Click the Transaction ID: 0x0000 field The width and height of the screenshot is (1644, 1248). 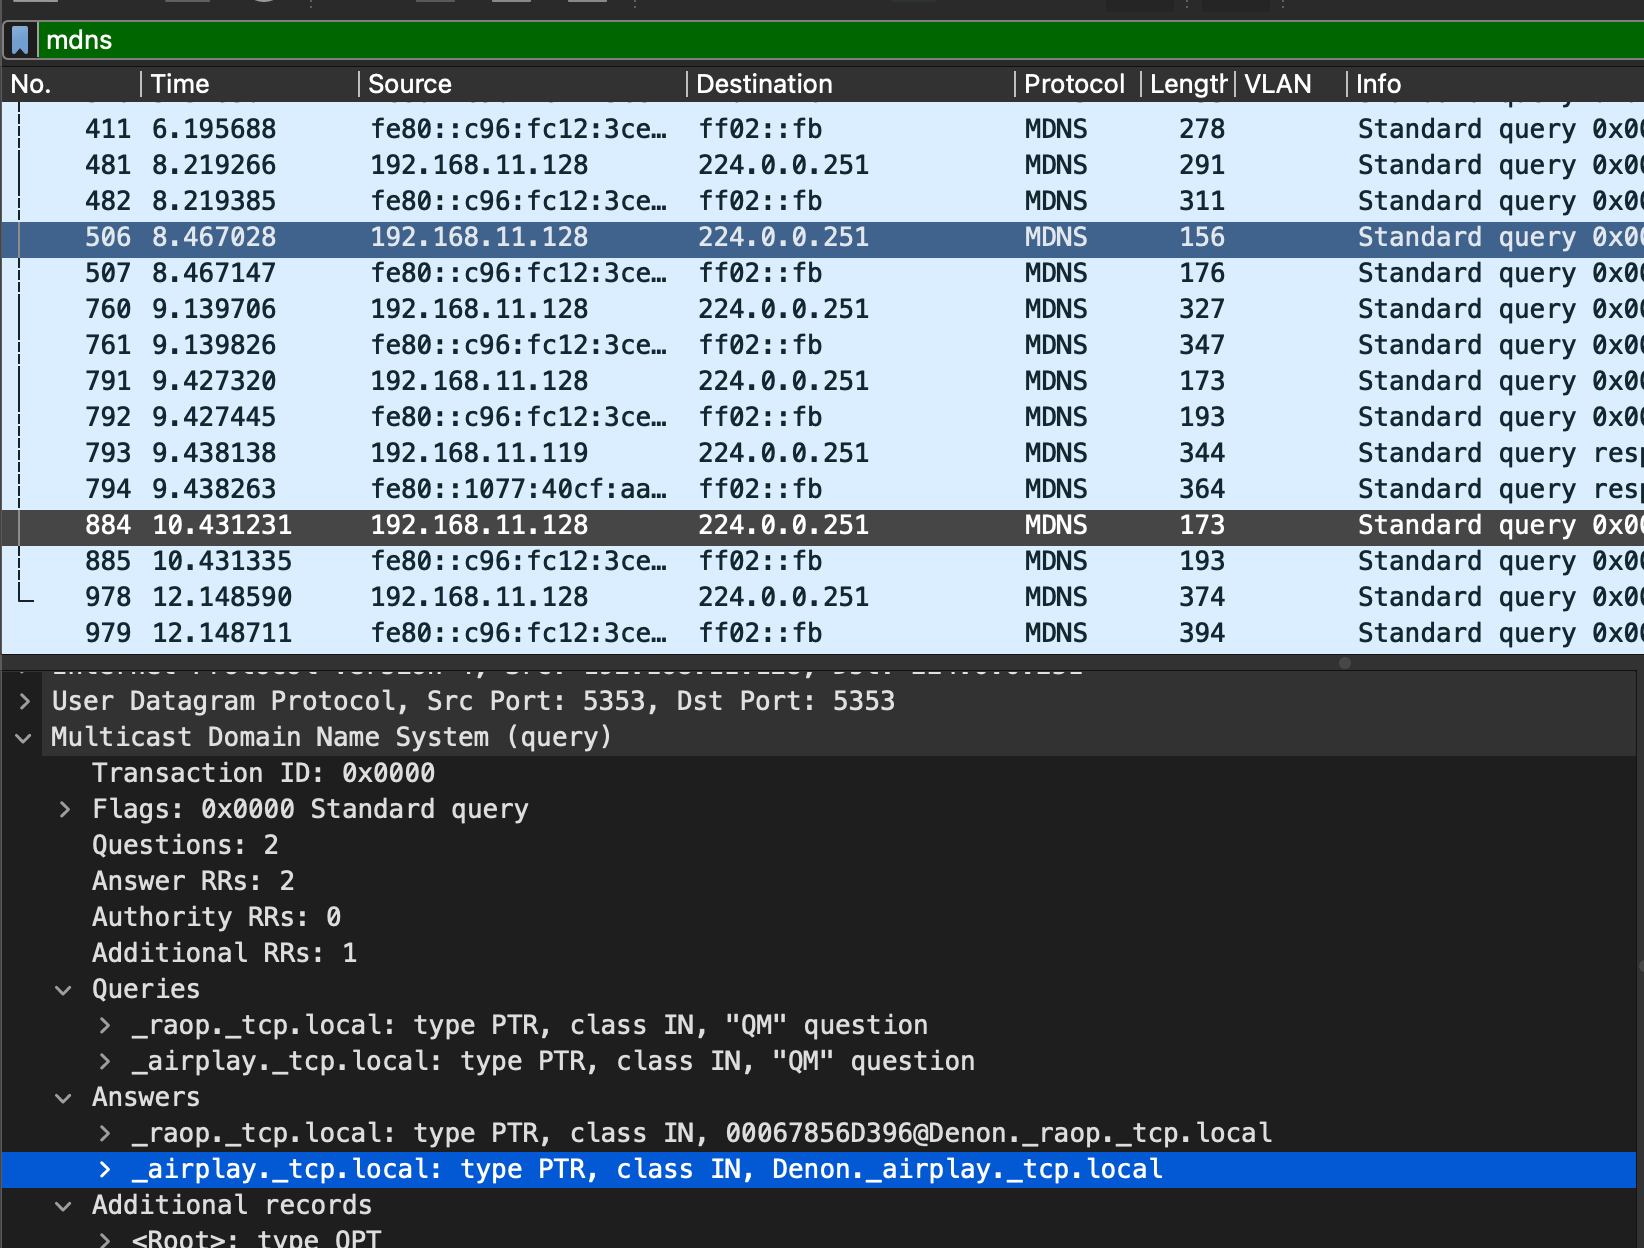pos(263,773)
